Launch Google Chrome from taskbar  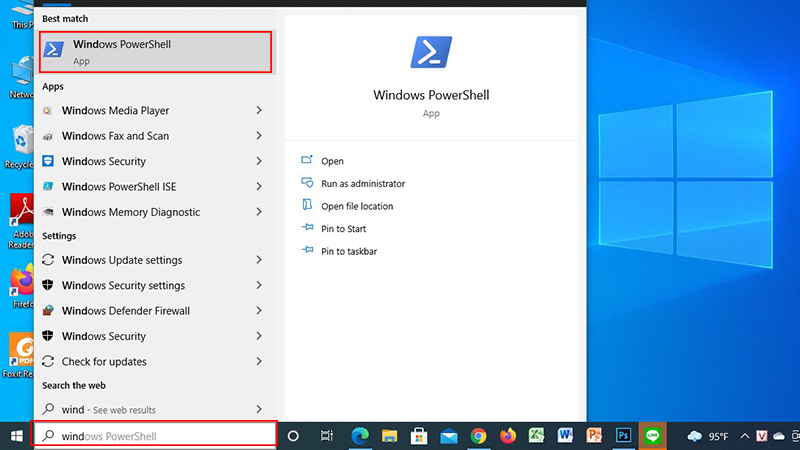point(478,436)
